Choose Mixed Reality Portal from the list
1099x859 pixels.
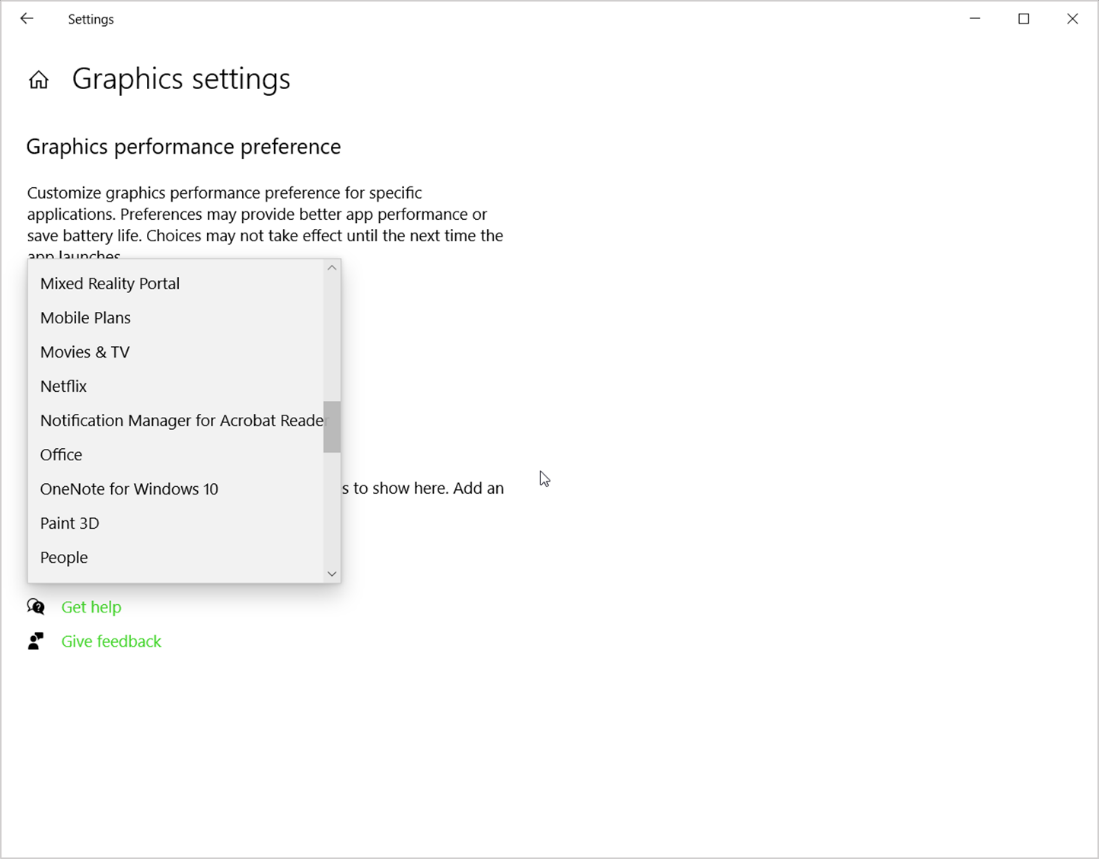(x=110, y=283)
